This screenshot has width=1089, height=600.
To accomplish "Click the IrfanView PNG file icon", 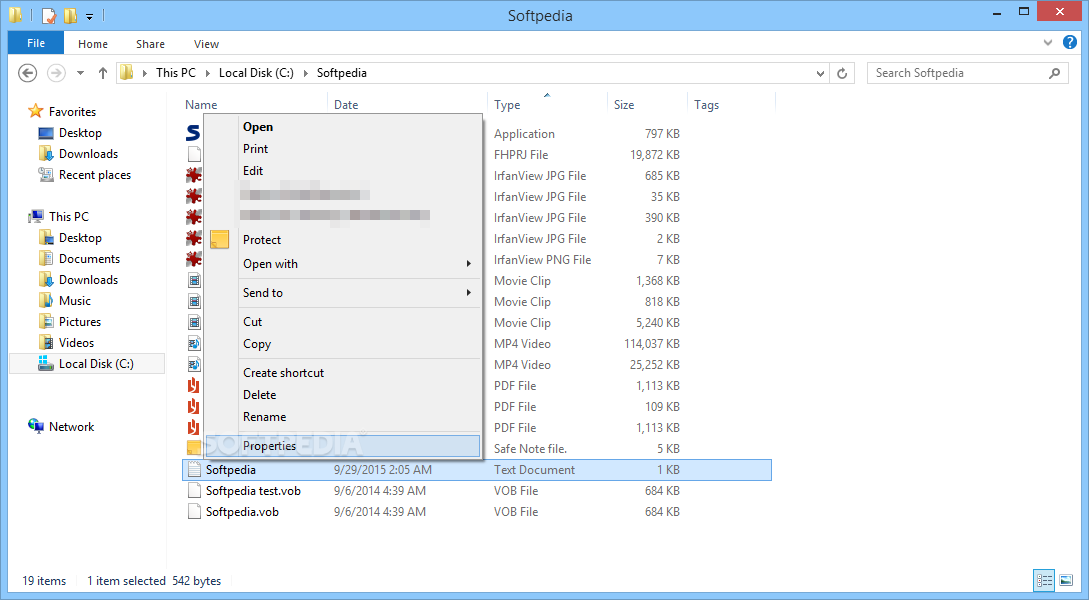I will click(194, 259).
